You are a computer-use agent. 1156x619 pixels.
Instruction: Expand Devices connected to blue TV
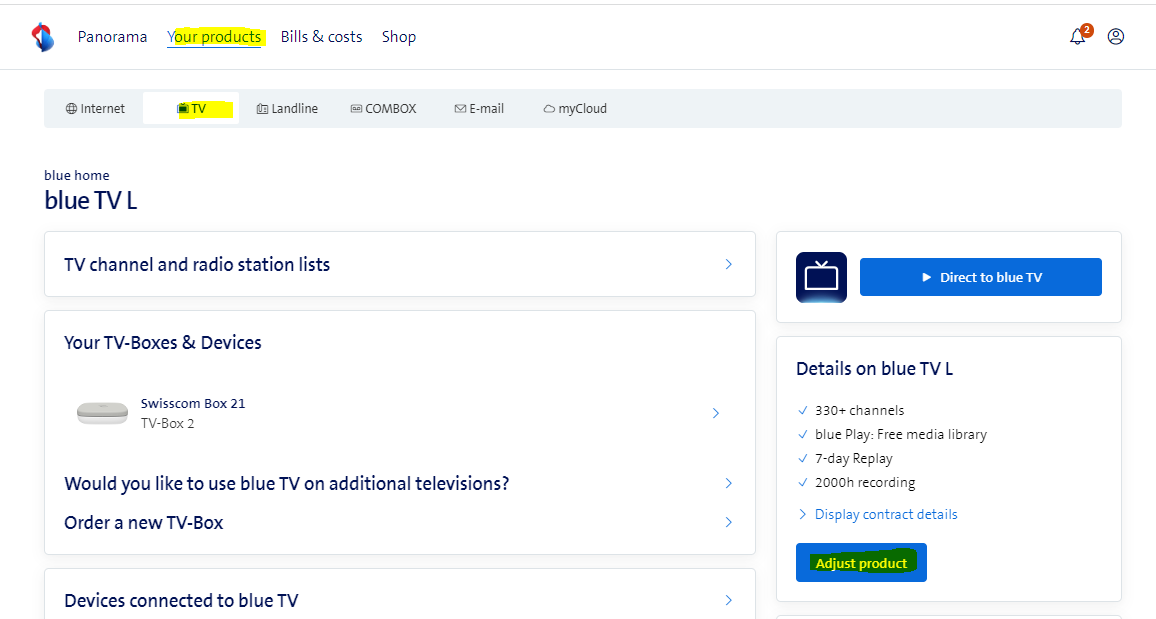[x=399, y=600]
